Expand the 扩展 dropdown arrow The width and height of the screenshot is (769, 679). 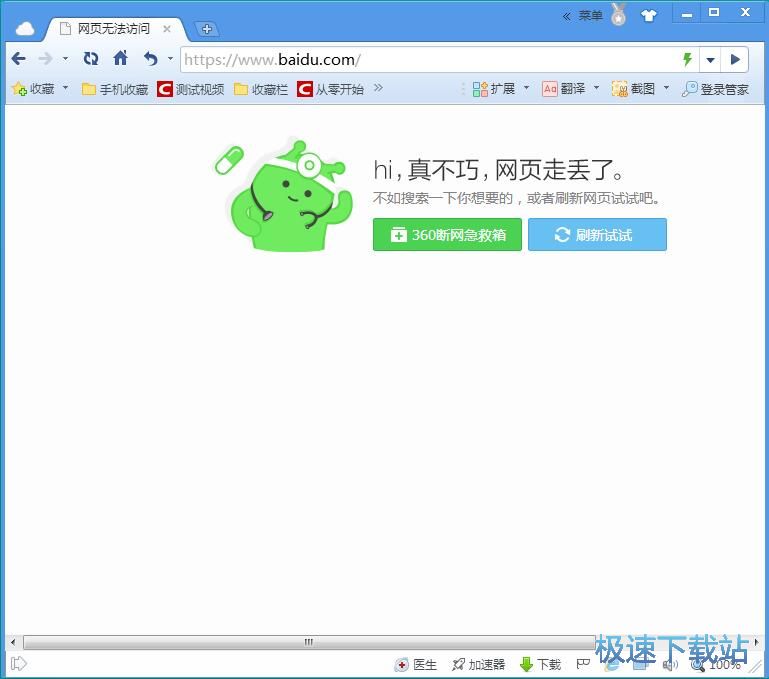coord(526,88)
